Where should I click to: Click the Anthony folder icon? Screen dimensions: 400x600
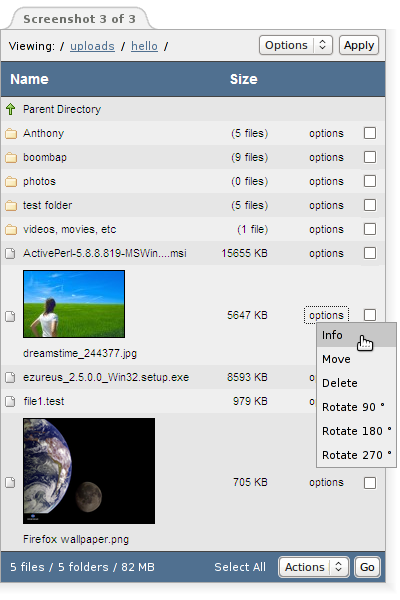[x=11, y=134]
